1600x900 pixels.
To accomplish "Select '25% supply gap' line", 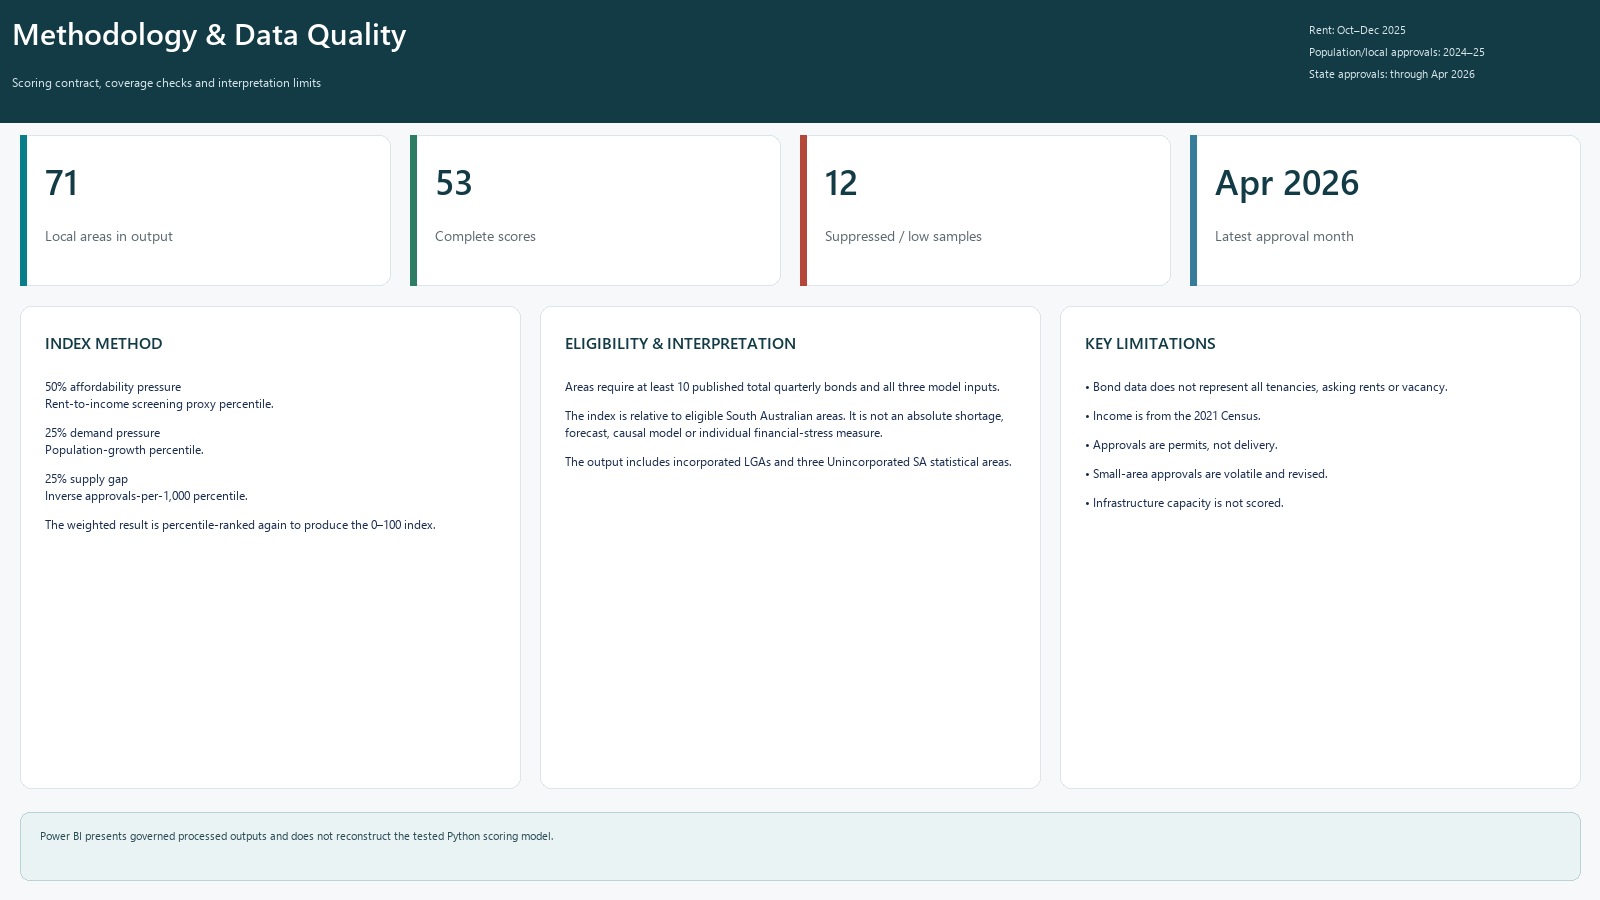I will coord(86,479).
